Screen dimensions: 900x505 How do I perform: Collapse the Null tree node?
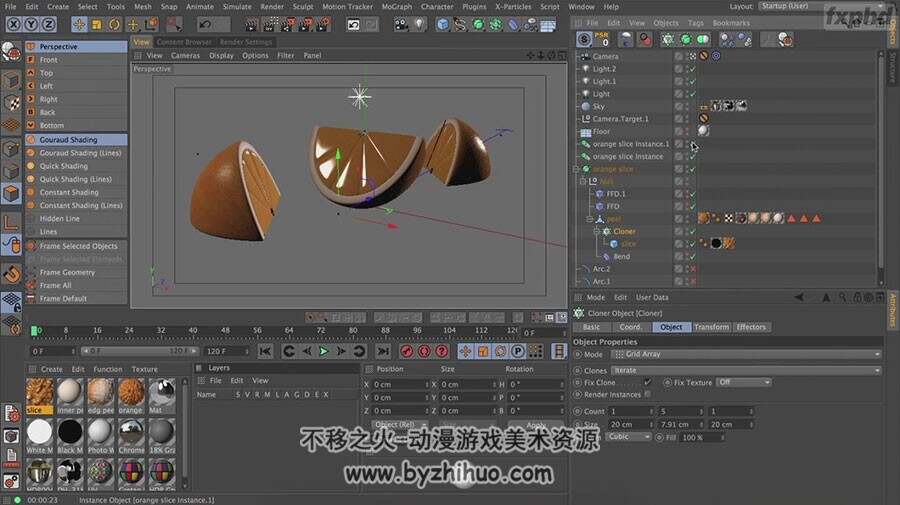click(583, 181)
